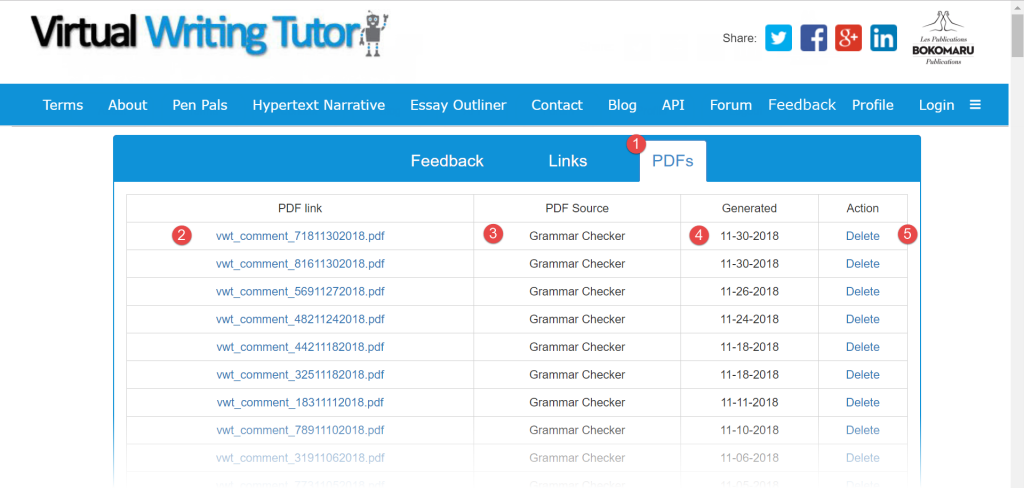Screen dimensions: 1024x488
Task: Click the Action column header
Action: 863,208
